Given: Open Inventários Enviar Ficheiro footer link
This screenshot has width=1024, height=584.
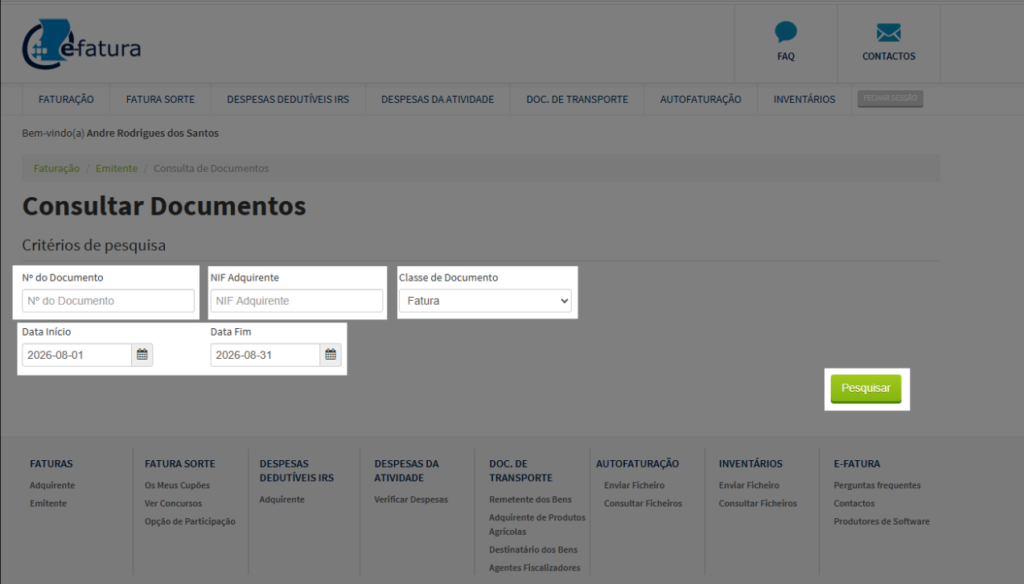Looking at the screenshot, I should 749,485.
